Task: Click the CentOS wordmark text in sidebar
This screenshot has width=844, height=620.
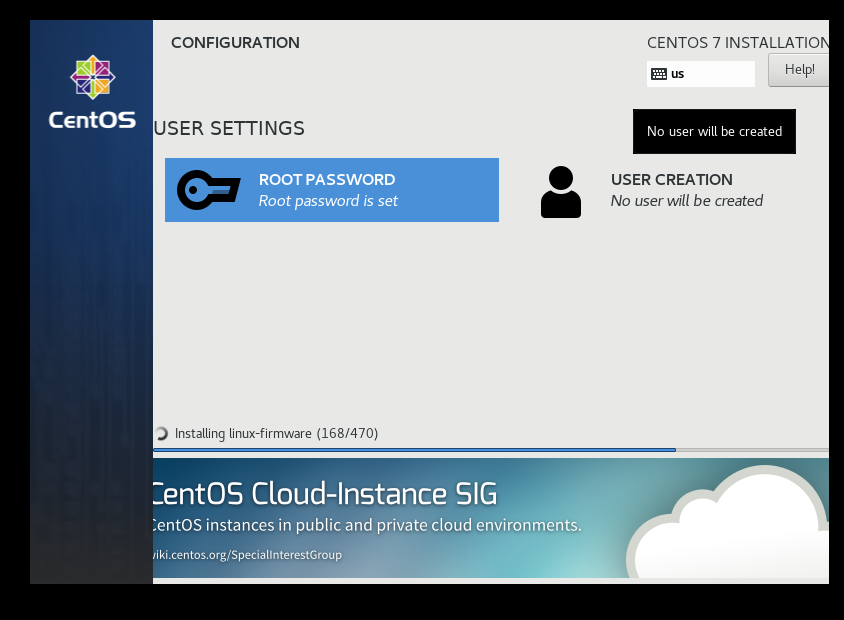Action: tap(92, 119)
